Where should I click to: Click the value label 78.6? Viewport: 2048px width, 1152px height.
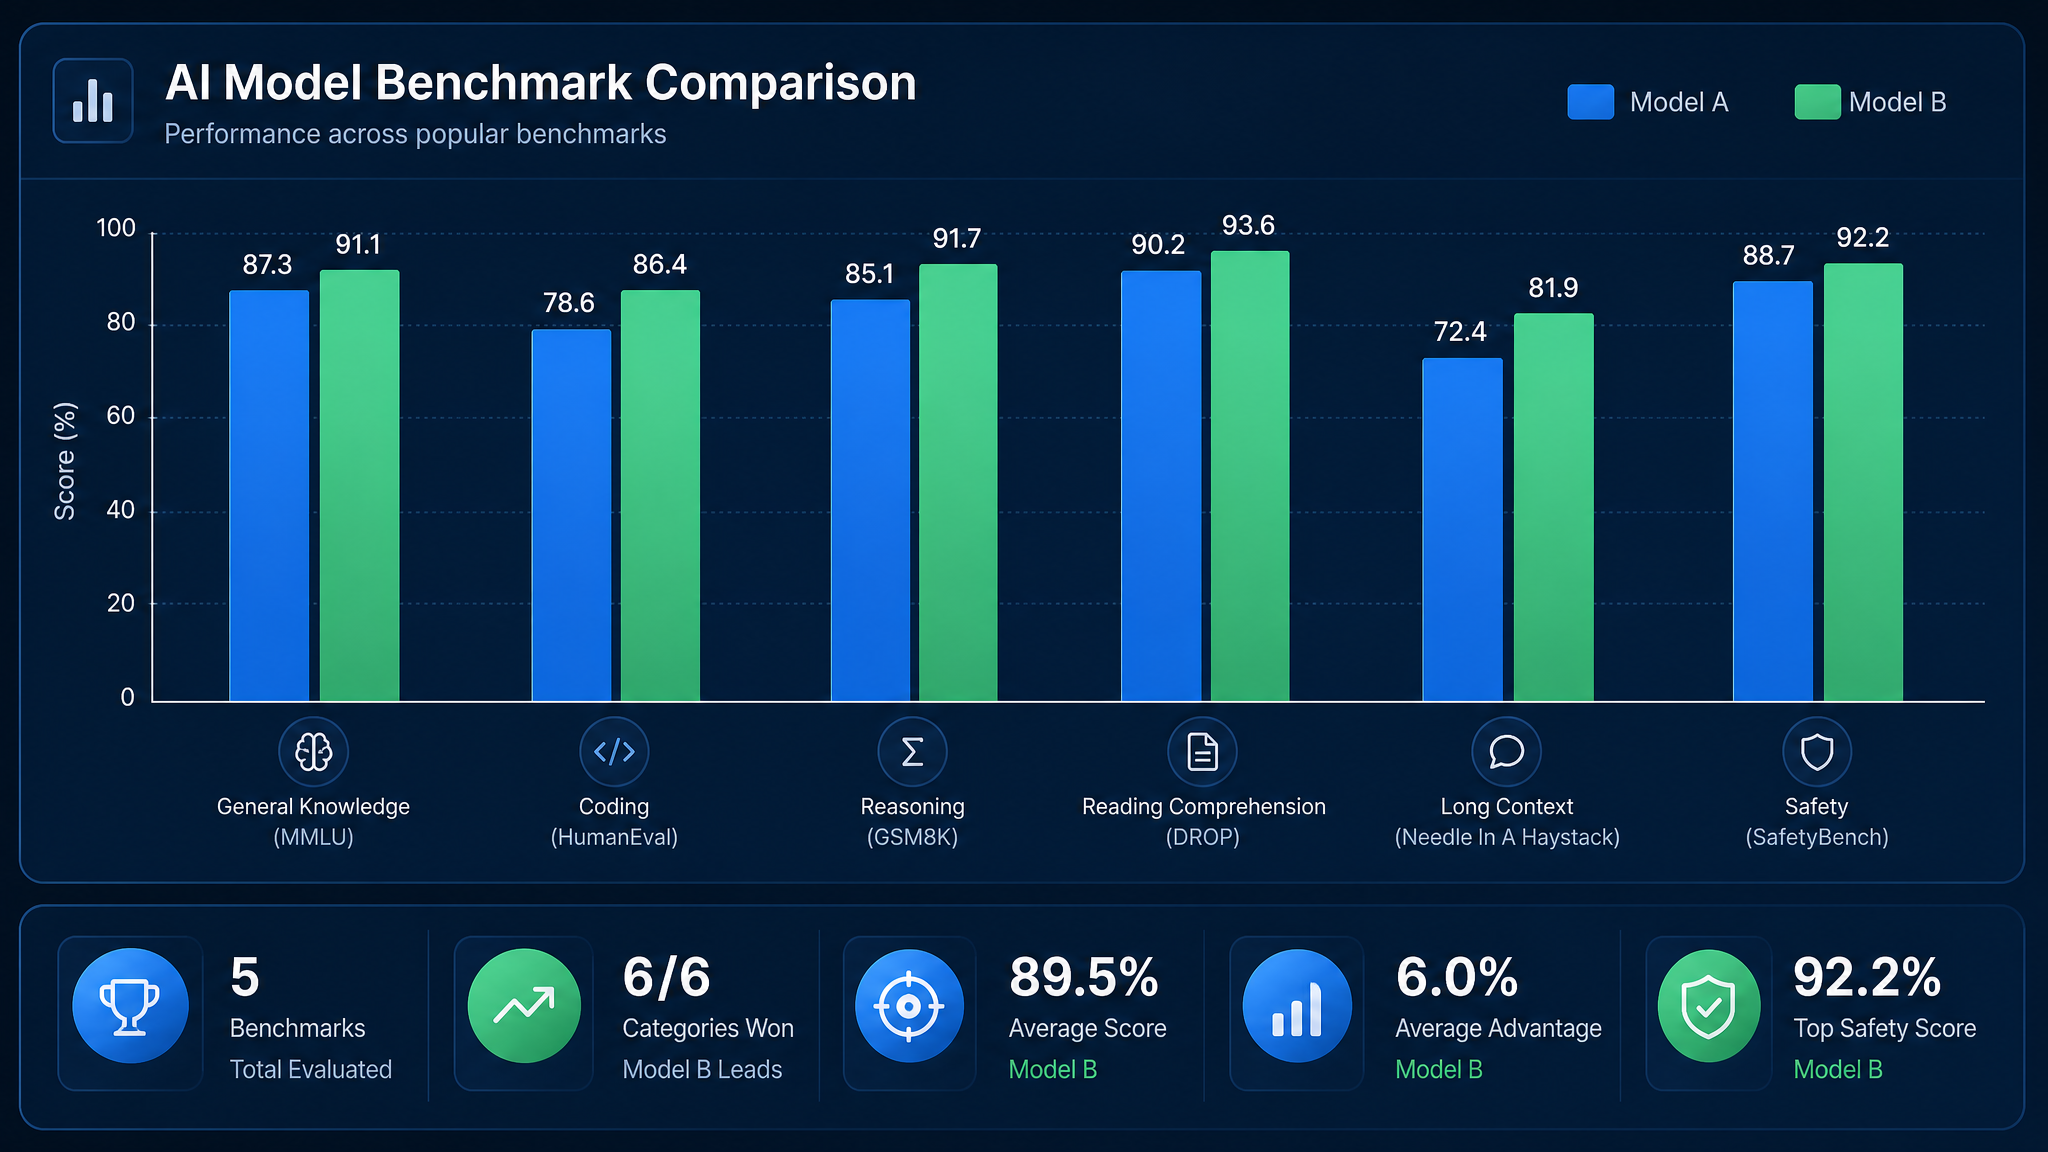[568, 303]
